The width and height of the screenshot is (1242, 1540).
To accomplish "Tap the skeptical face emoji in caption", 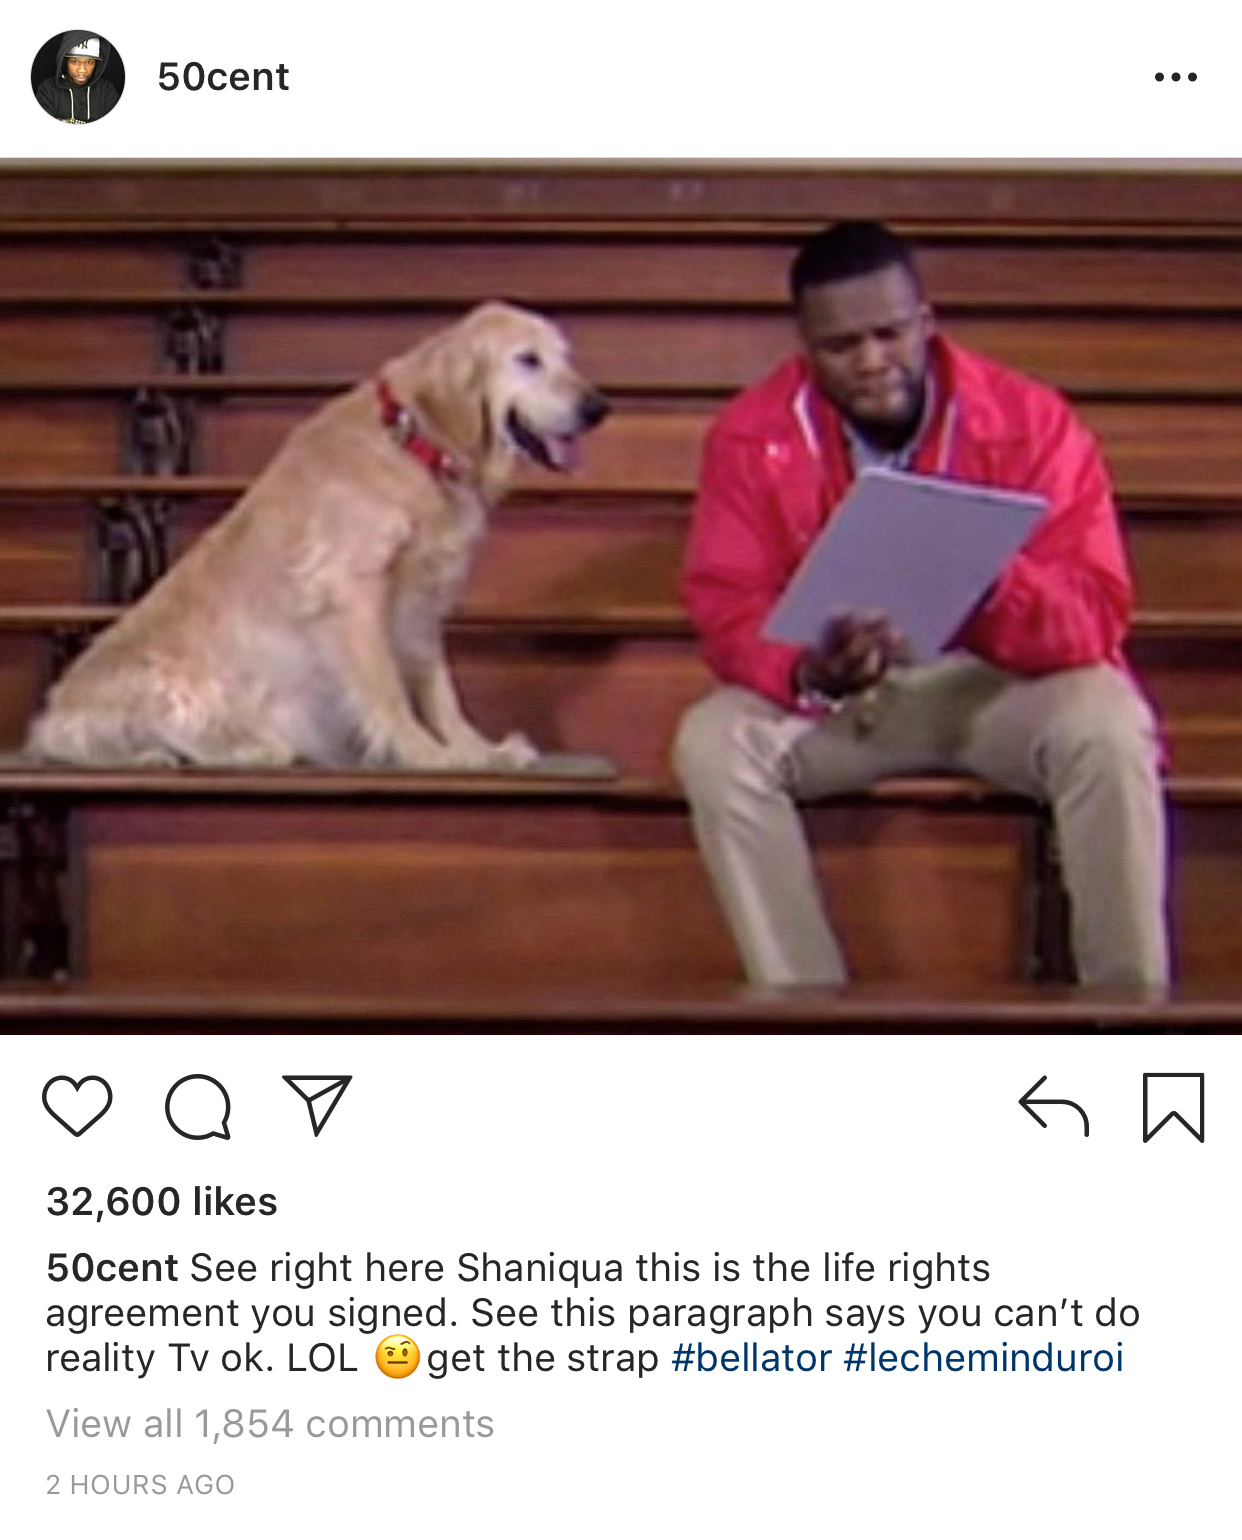I will [x=397, y=1357].
